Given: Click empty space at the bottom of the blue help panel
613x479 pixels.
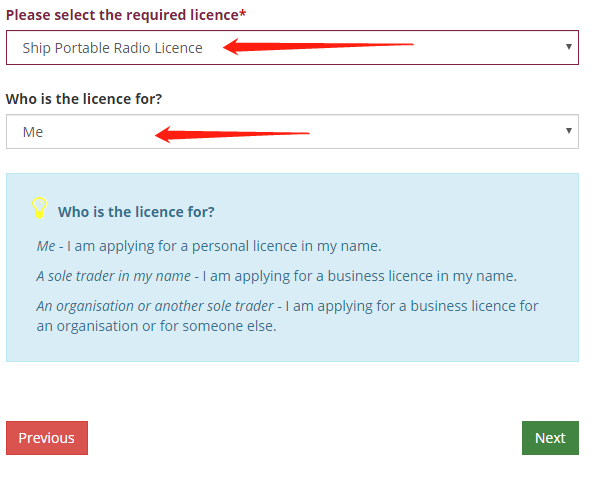Looking at the screenshot, I should pos(292,349).
